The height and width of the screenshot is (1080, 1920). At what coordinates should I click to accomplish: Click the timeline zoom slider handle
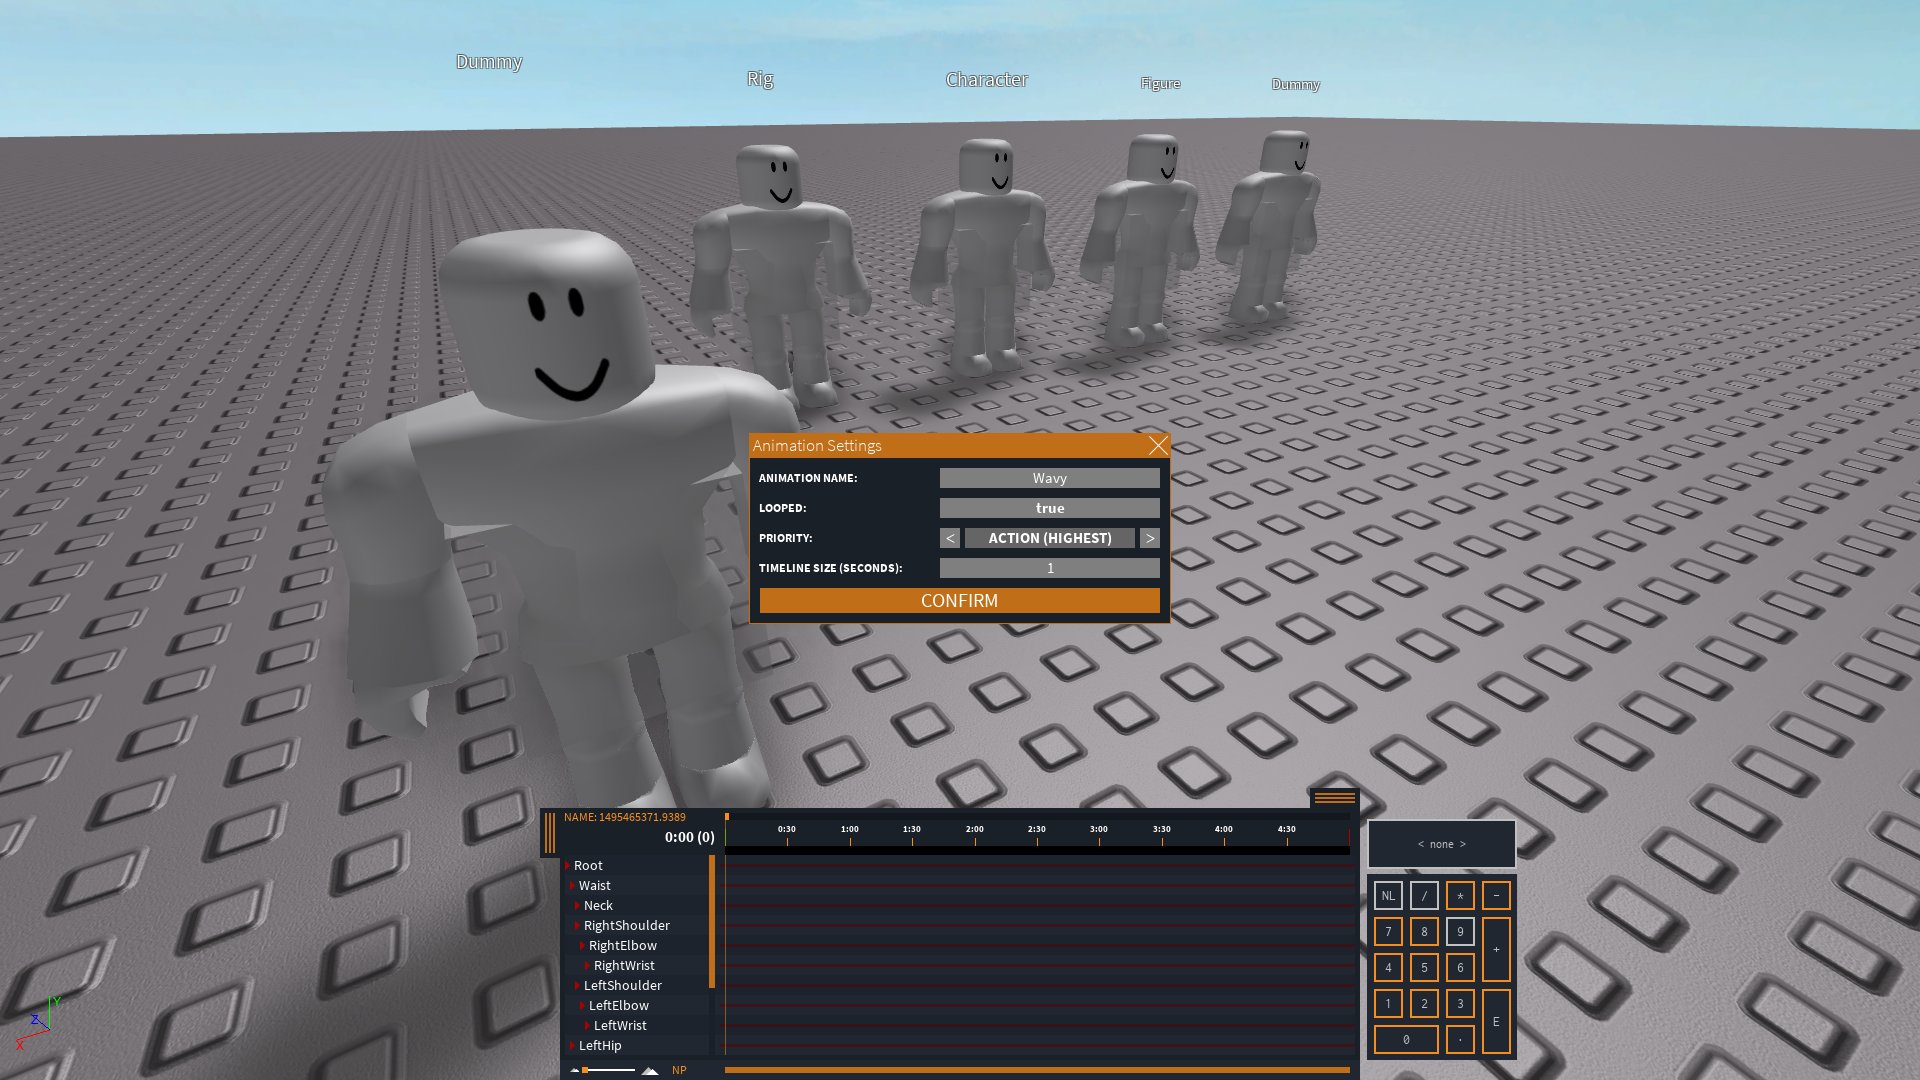point(585,1070)
